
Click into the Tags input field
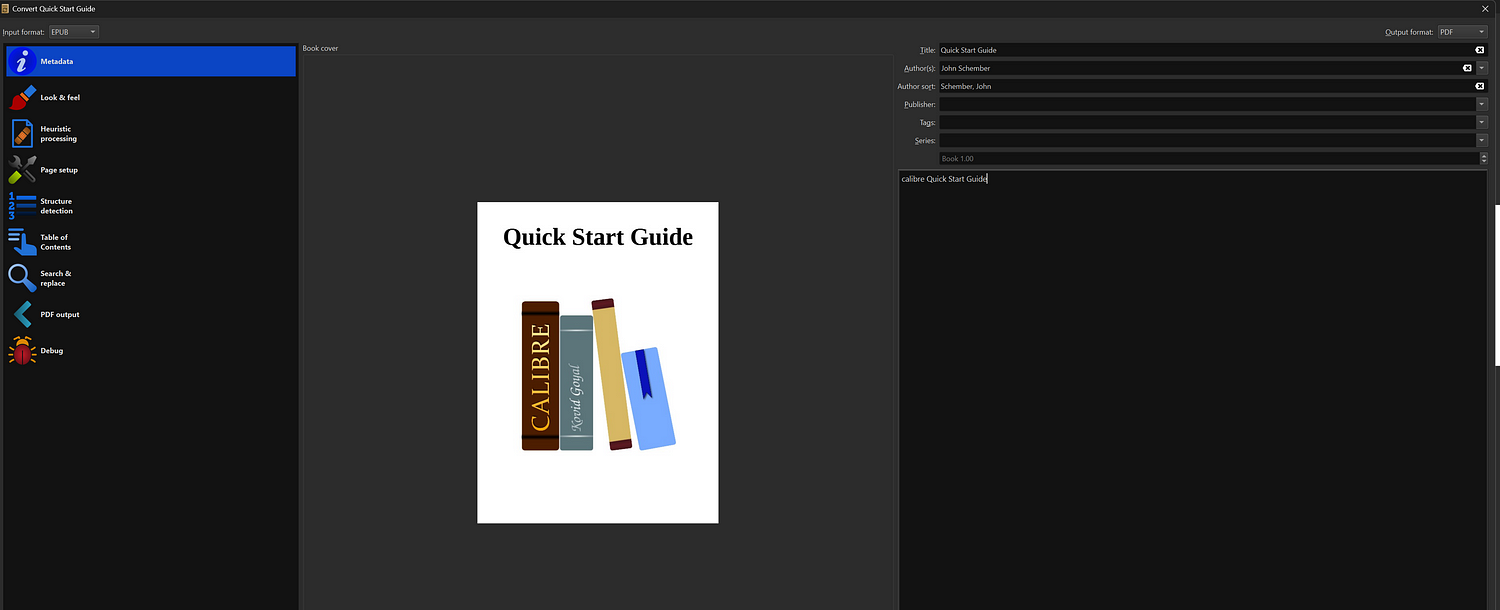tap(1207, 122)
